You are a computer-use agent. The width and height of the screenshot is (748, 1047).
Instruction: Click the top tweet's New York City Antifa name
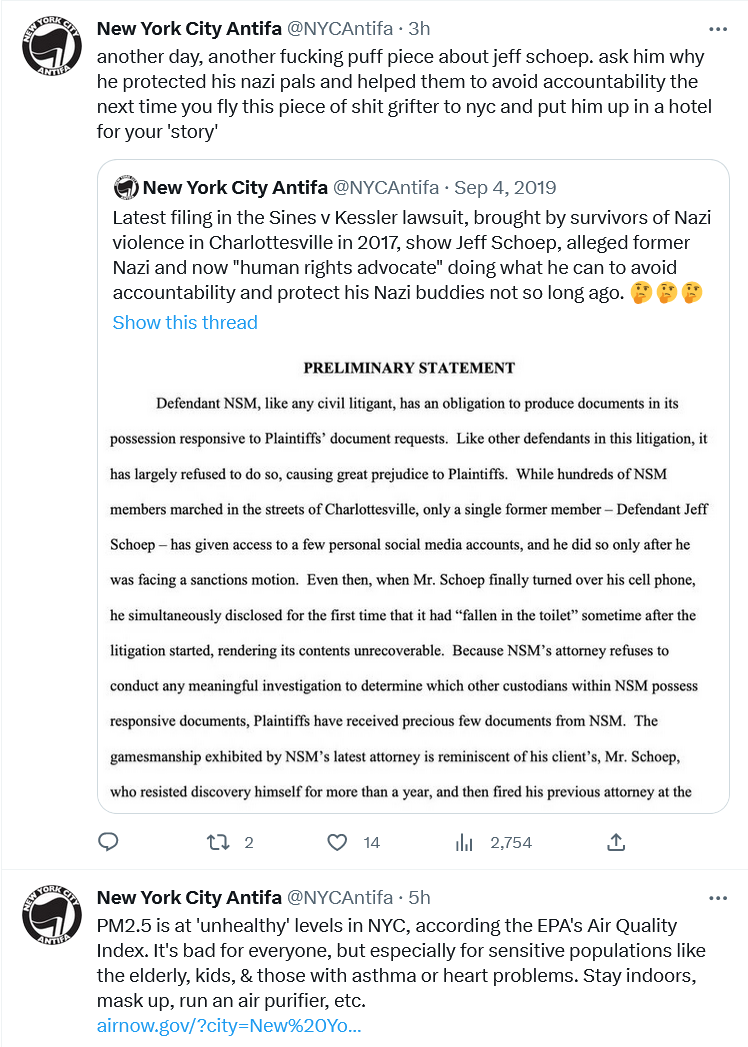coord(189,29)
